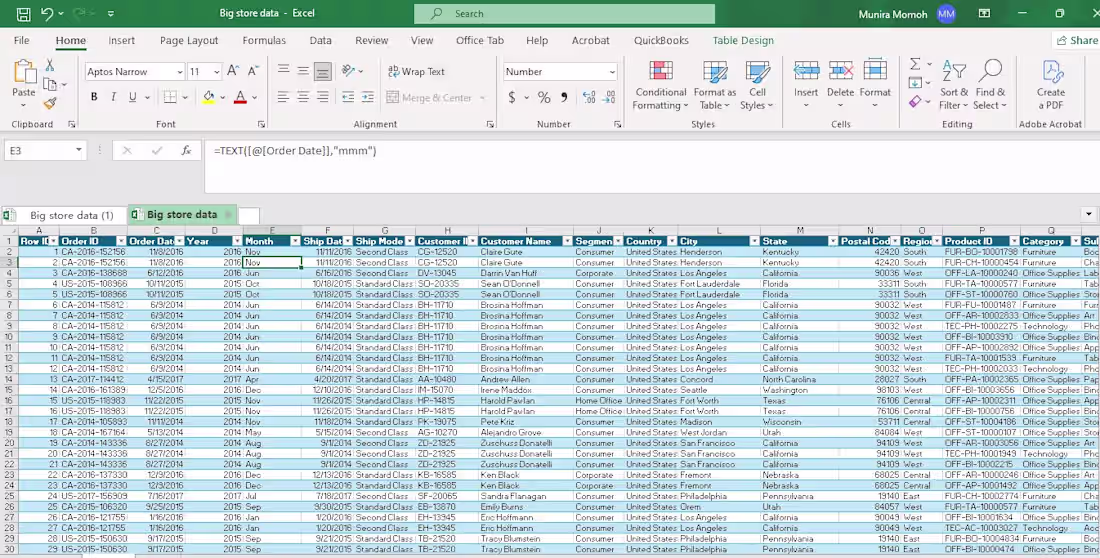Toggle Center alignment
Screen dimensions: 1100x558
[303, 98]
